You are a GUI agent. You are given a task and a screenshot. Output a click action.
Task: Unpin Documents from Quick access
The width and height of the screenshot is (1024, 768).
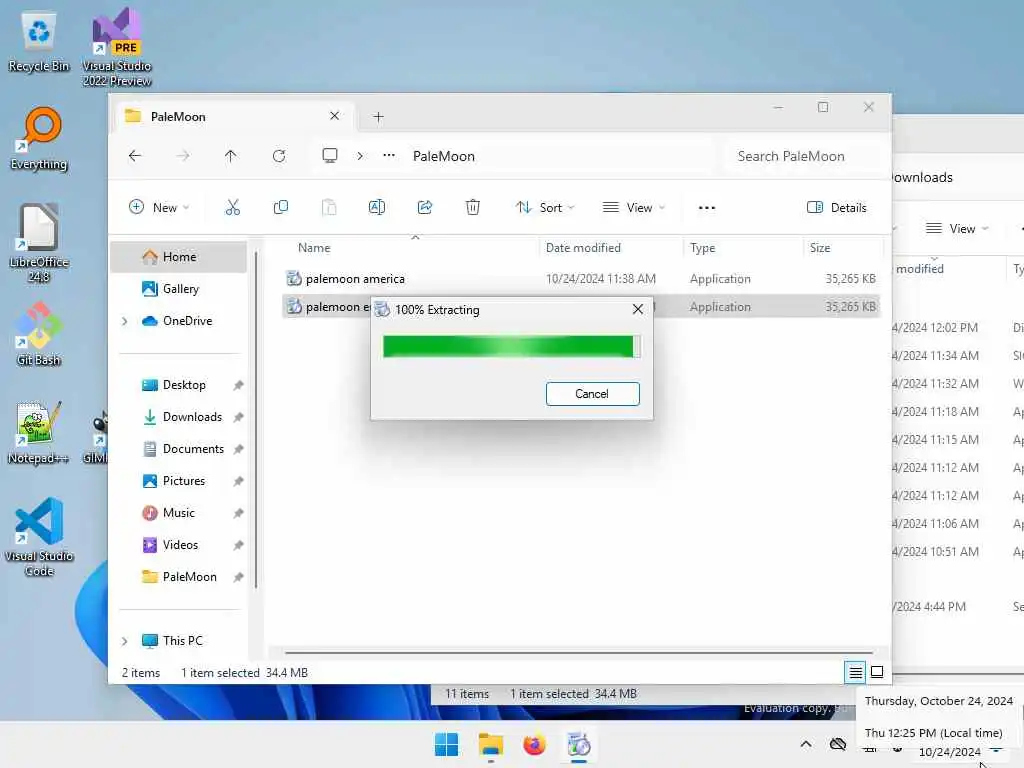point(238,449)
